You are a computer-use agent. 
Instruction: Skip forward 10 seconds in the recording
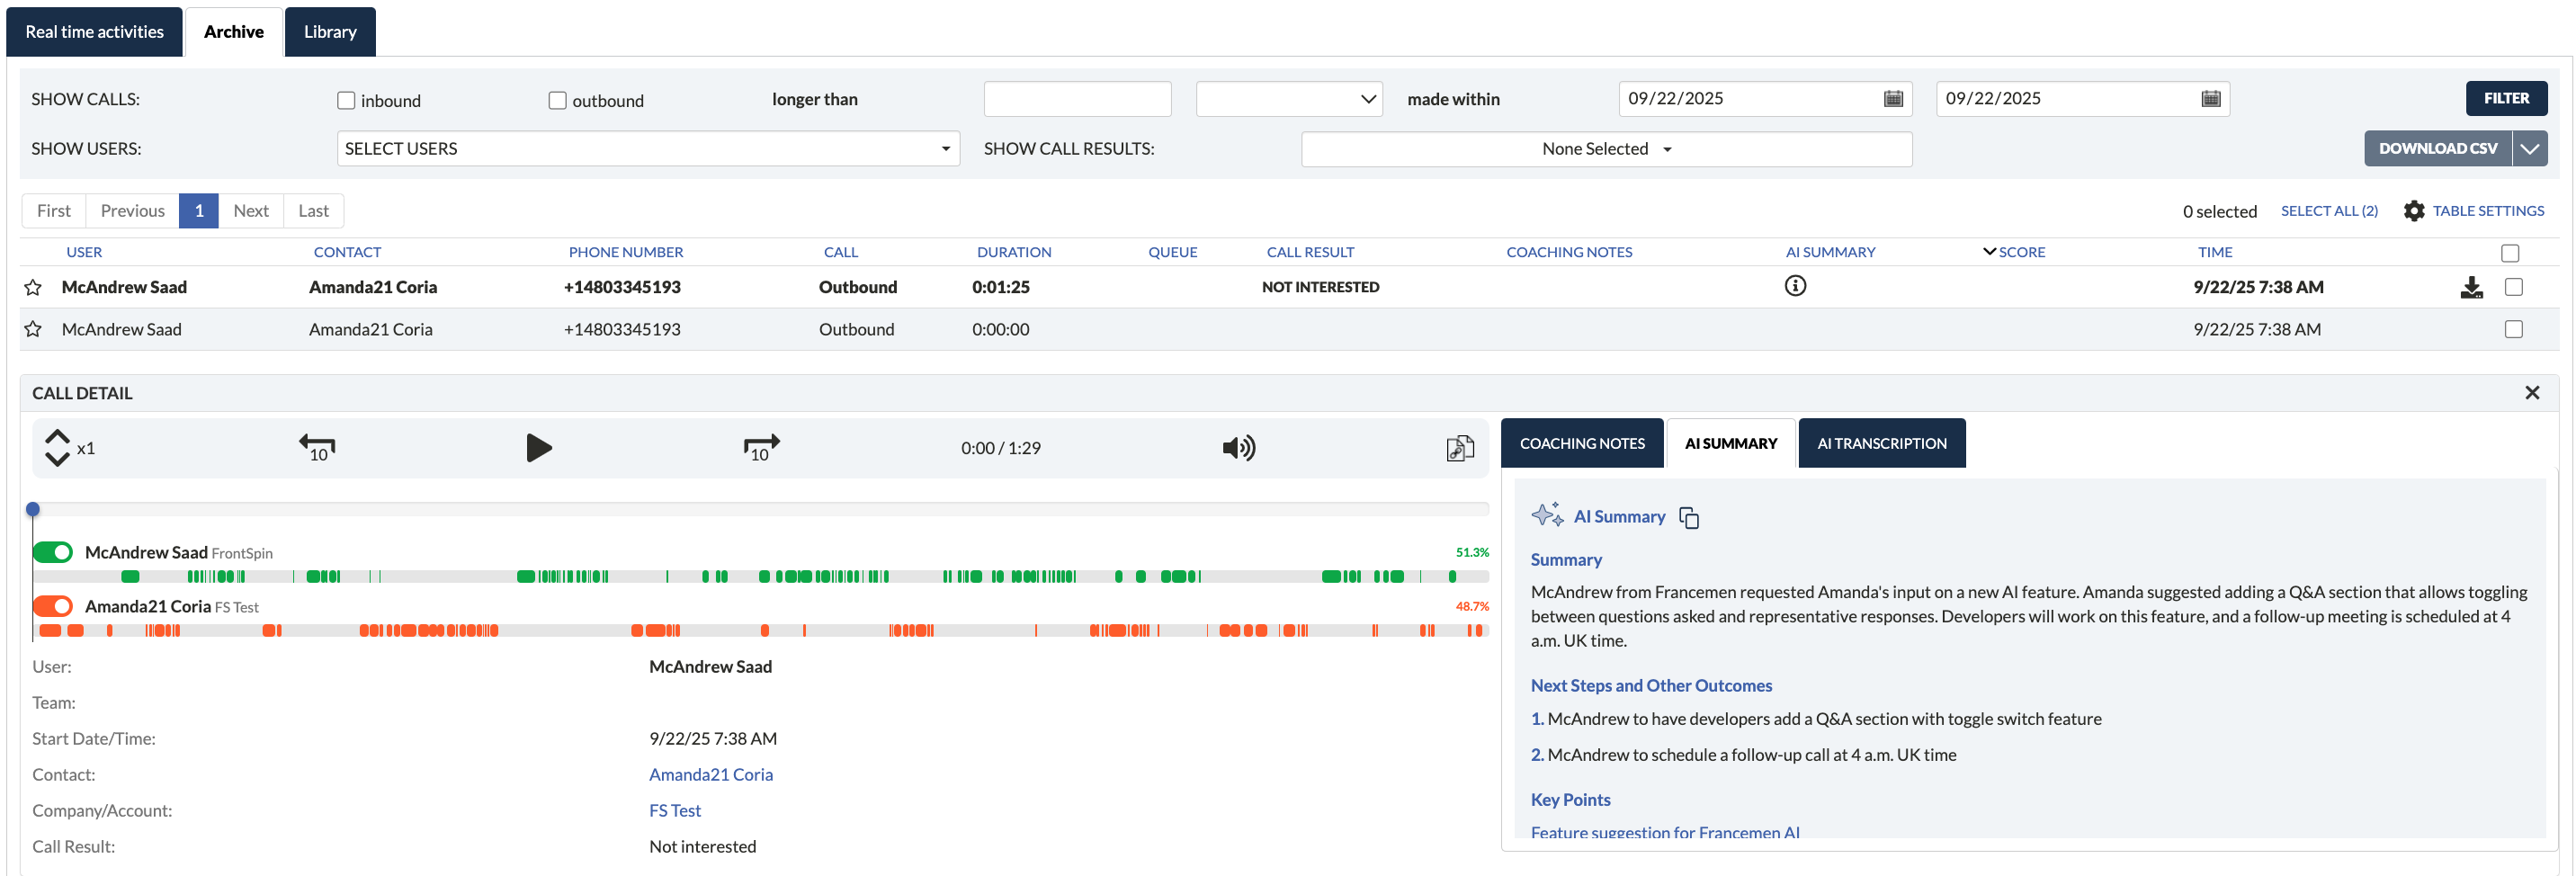[761, 448]
